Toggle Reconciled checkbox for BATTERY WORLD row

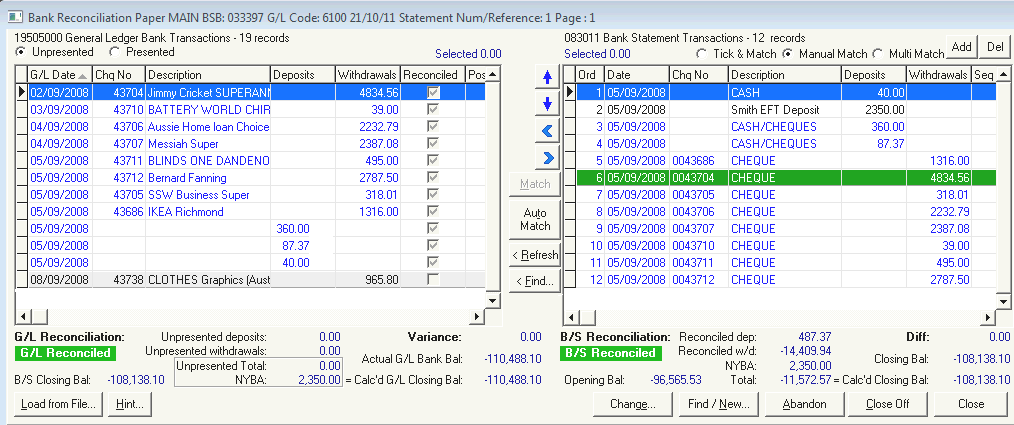pyautogui.click(x=433, y=110)
